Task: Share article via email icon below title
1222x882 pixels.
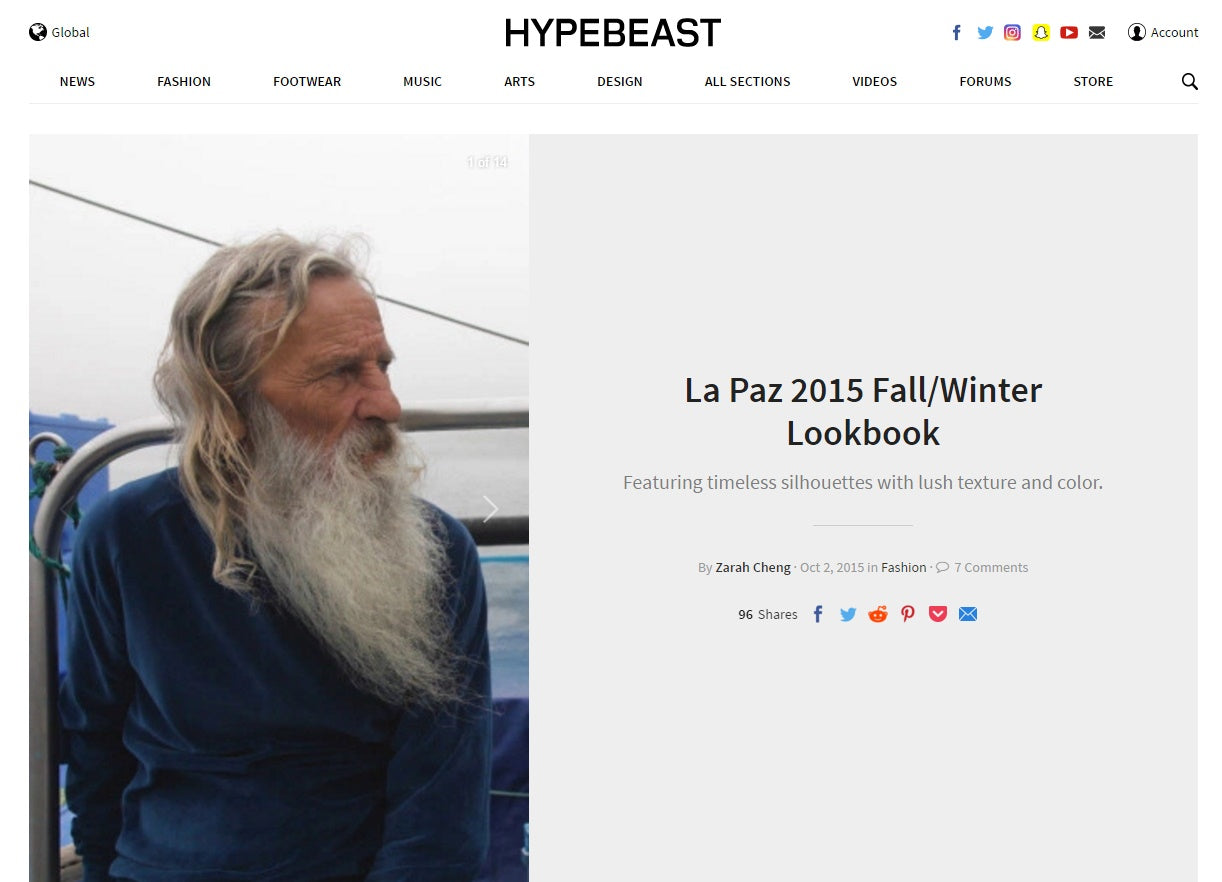Action: pyautogui.click(x=968, y=614)
